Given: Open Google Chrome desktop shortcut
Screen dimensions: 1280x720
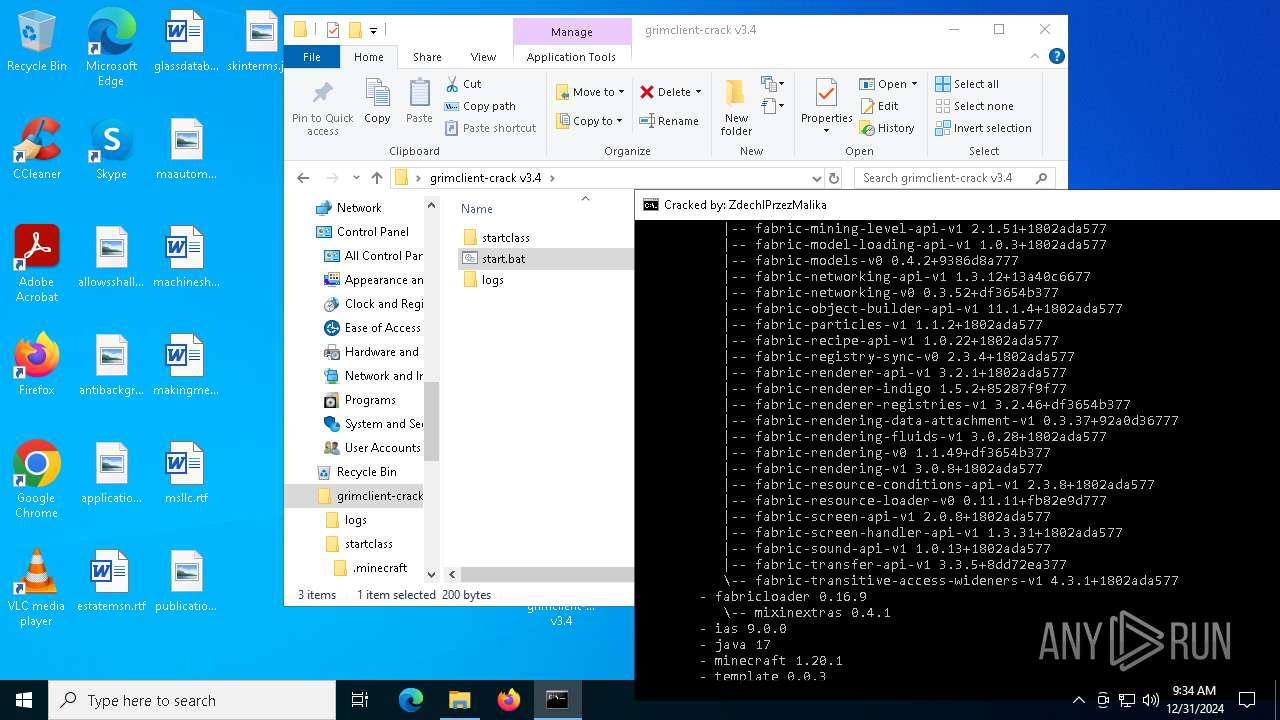Looking at the screenshot, I should click(x=37, y=480).
